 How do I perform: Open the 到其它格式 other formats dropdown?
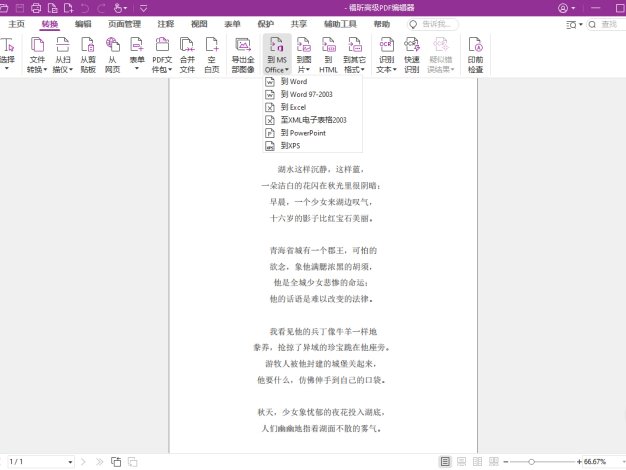click(x=355, y=55)
